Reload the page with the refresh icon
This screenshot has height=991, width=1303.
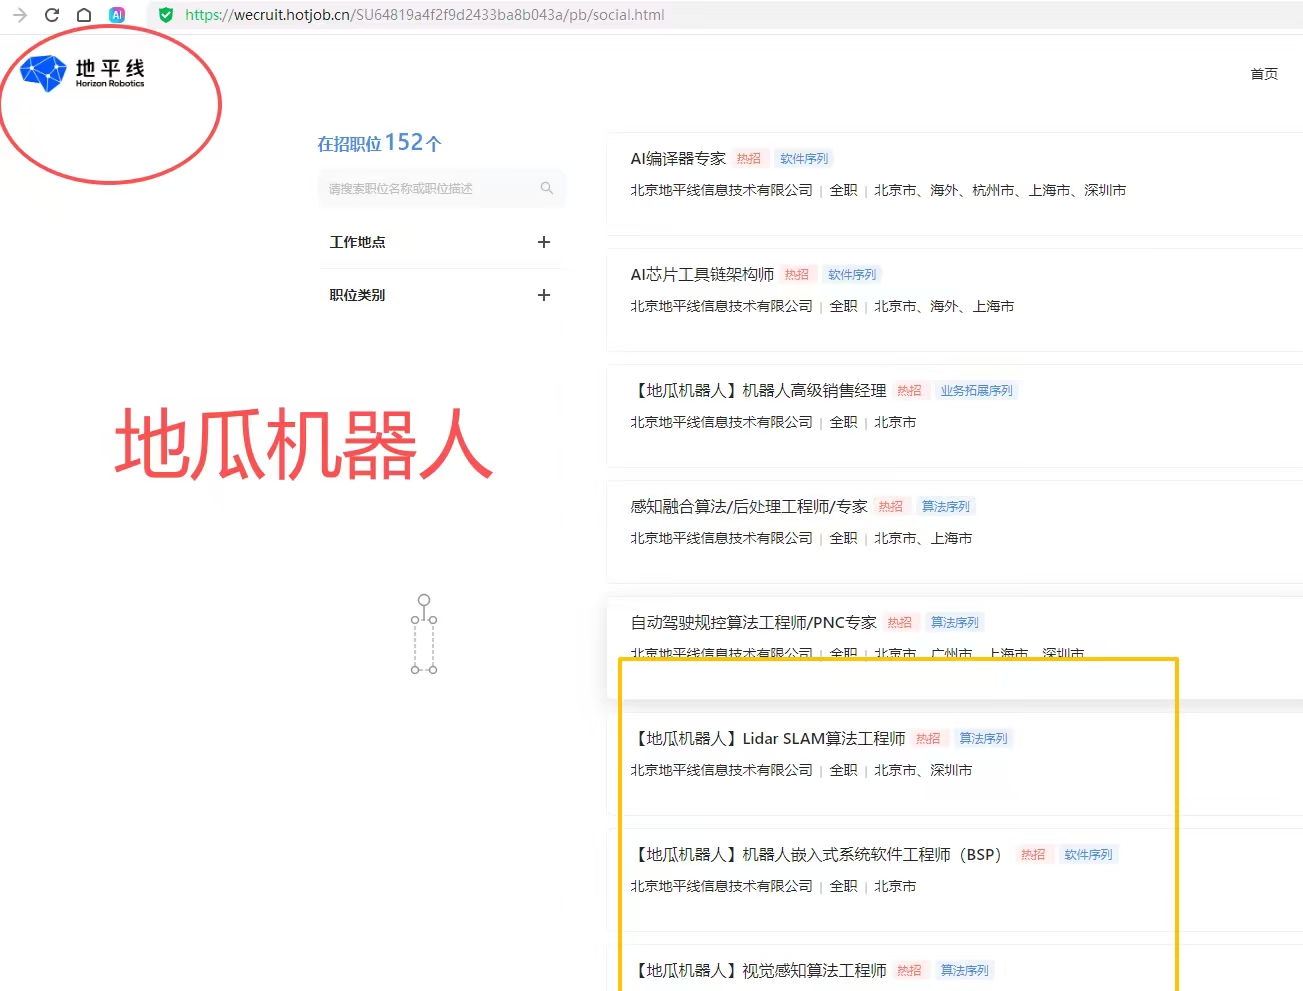[52, 15]
